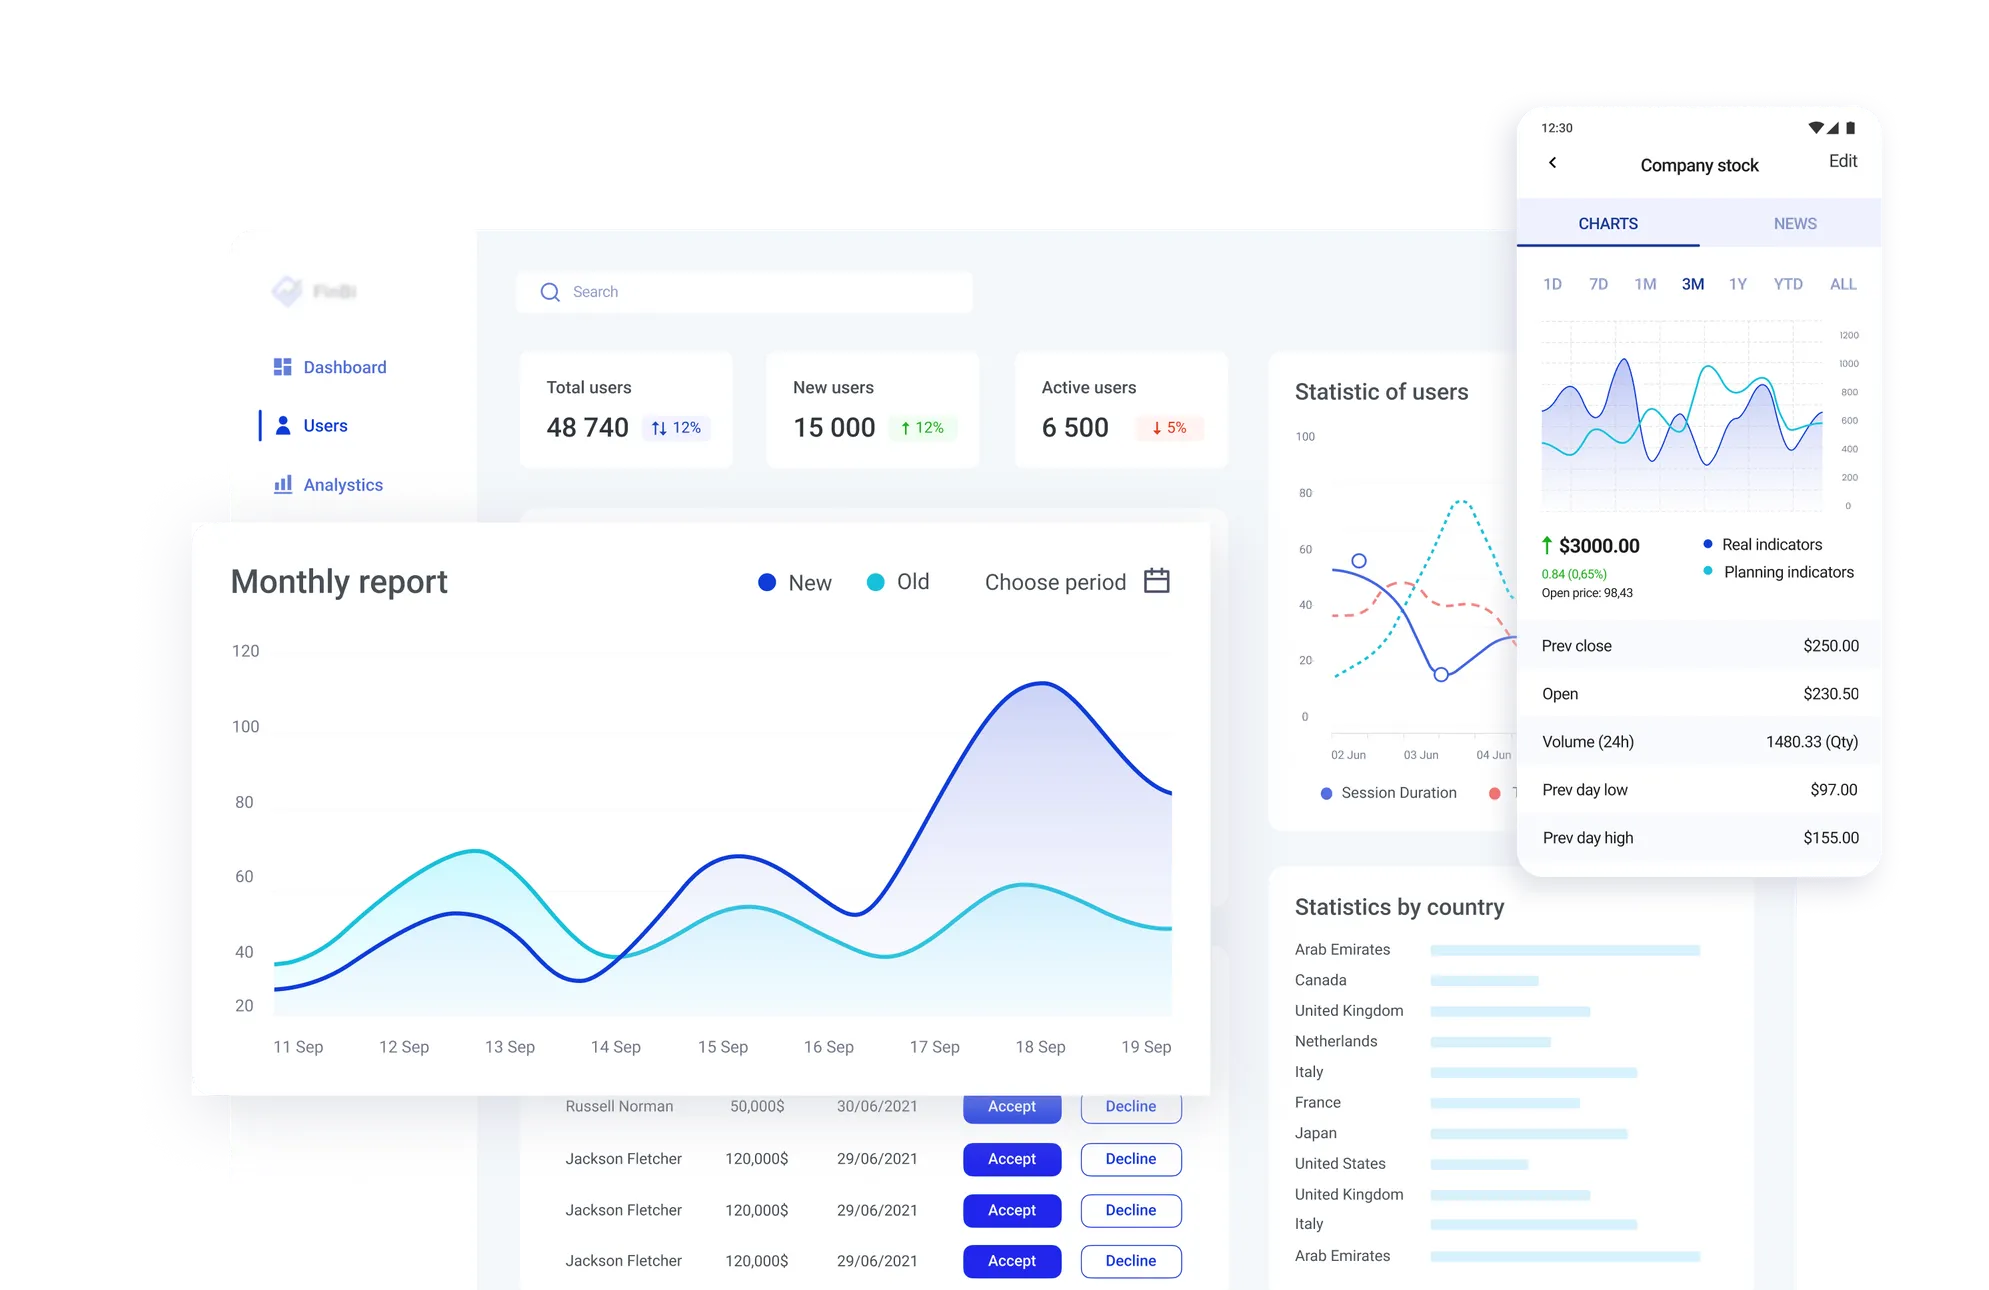Select the NEWS tab on Company stock
Viewport: 1989px width, 1290px height.
click(1793, 223)
